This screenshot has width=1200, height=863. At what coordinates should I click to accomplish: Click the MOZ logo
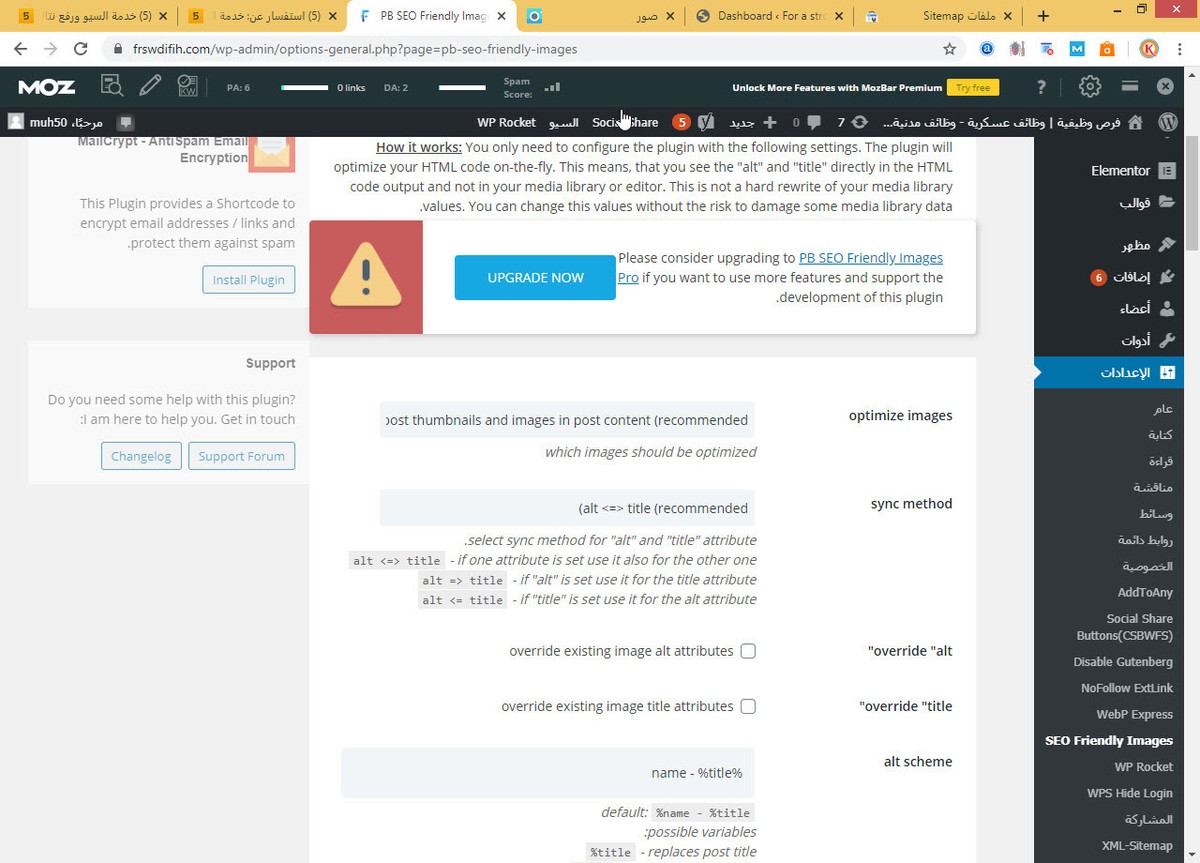point(46,87)
